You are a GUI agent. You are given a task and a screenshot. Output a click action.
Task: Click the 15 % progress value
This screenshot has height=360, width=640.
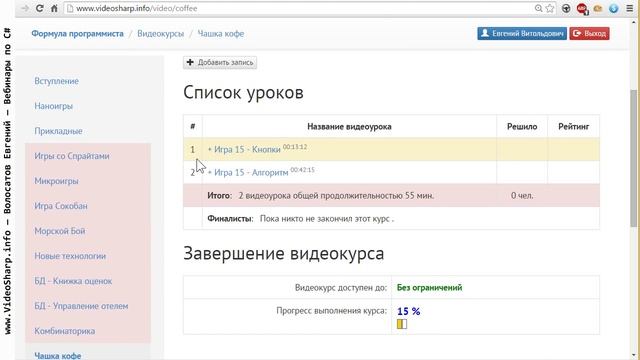[409, 311]
